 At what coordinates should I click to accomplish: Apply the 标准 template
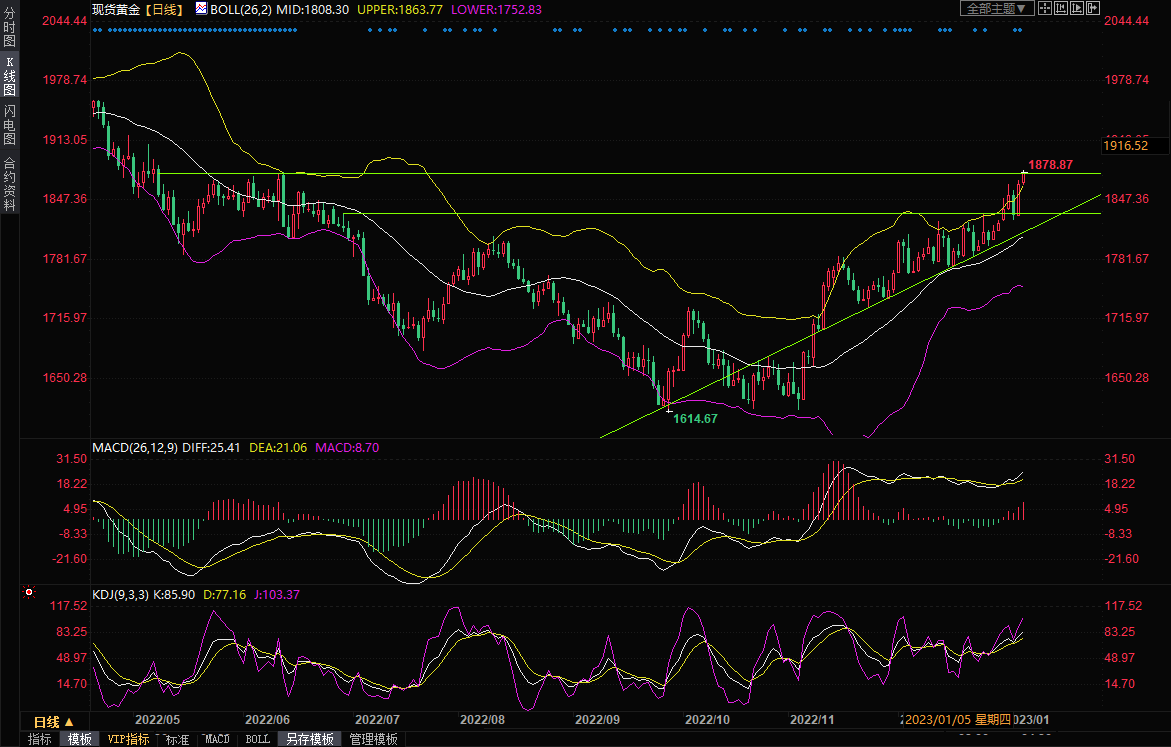(178, 739)
